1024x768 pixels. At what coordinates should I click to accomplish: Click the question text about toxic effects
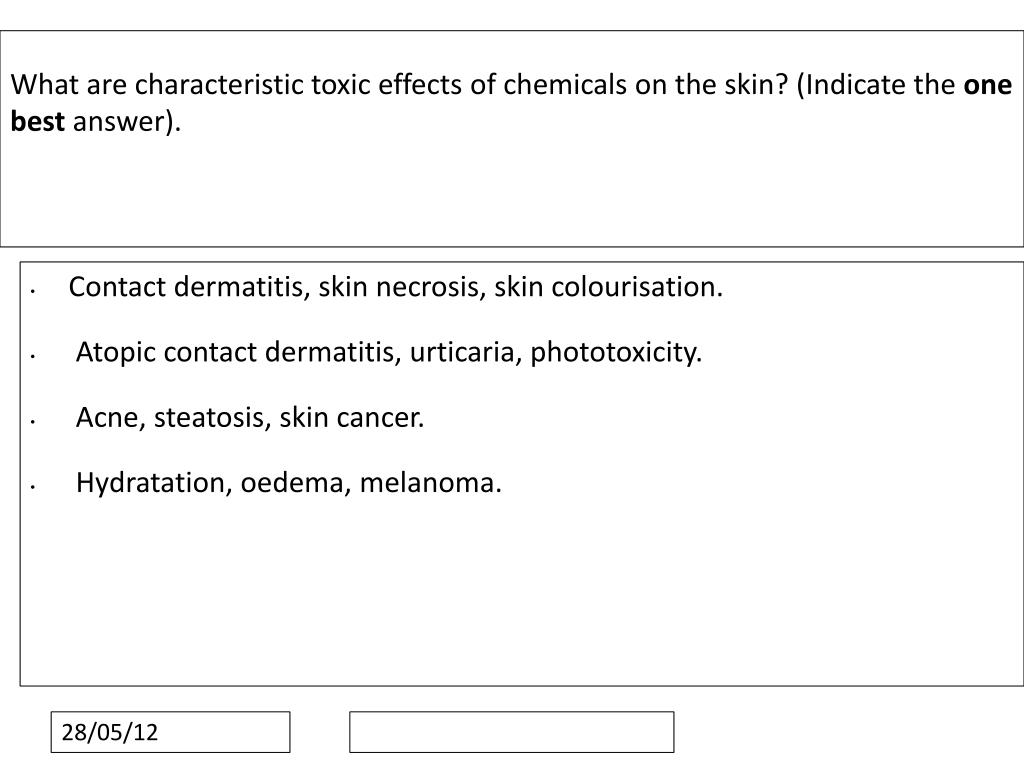(x=511, y=103)
